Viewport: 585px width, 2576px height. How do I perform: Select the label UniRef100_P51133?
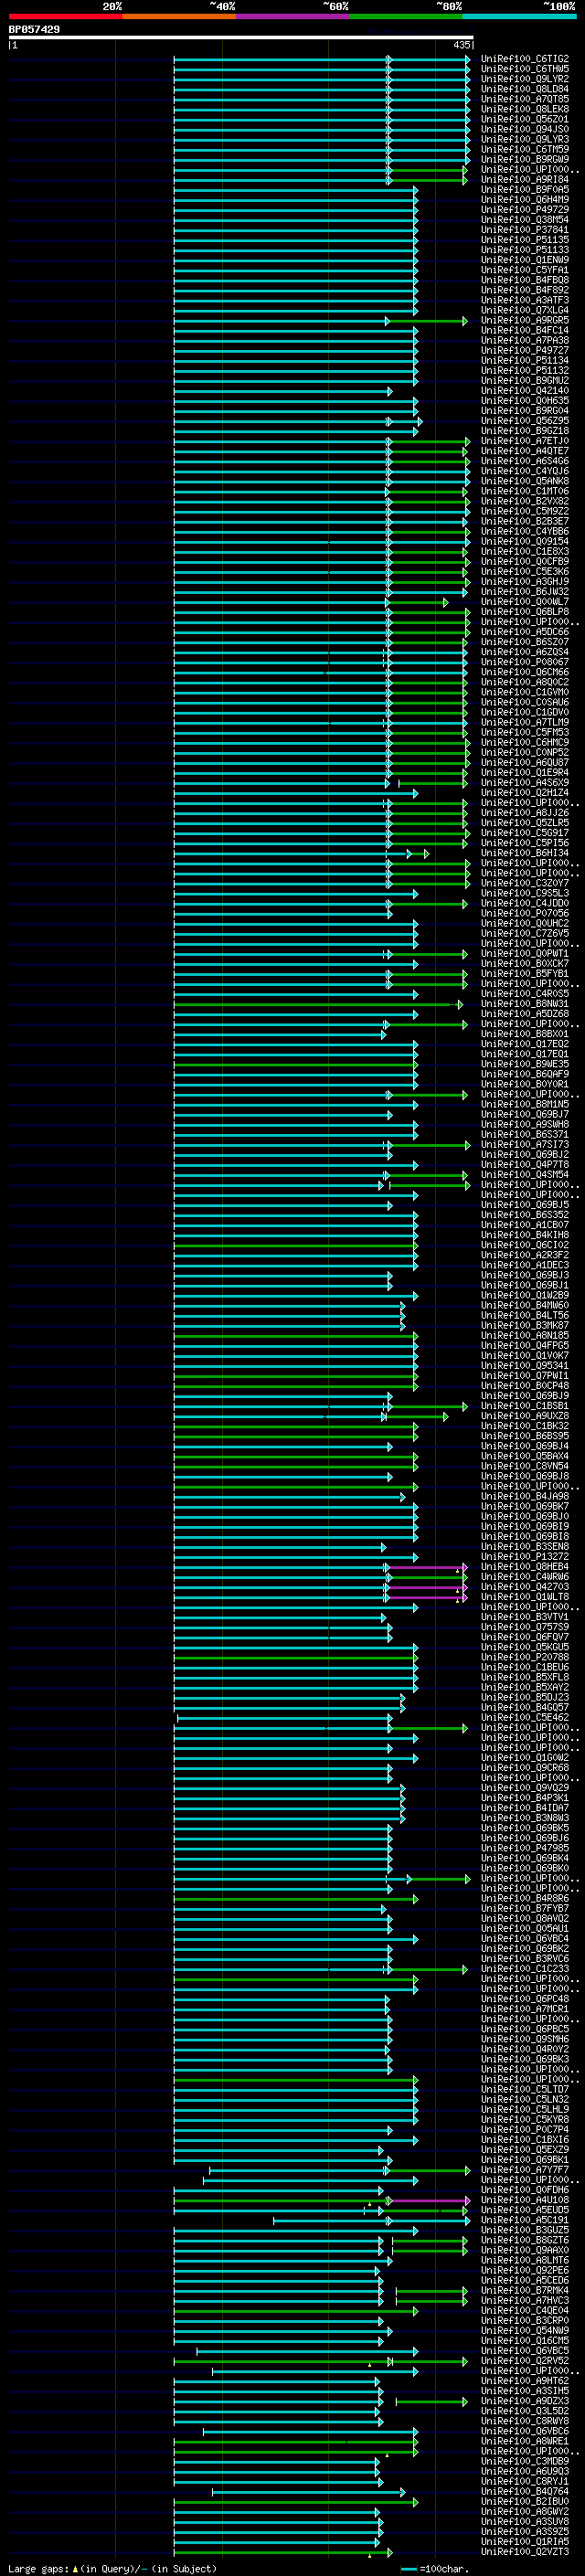click(x=524, y=250)
